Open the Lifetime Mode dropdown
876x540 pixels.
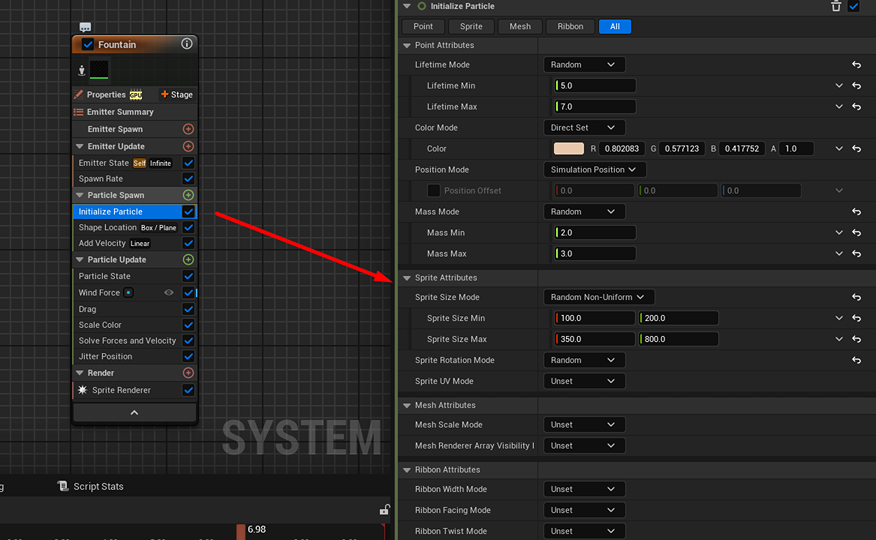[584, 65]
